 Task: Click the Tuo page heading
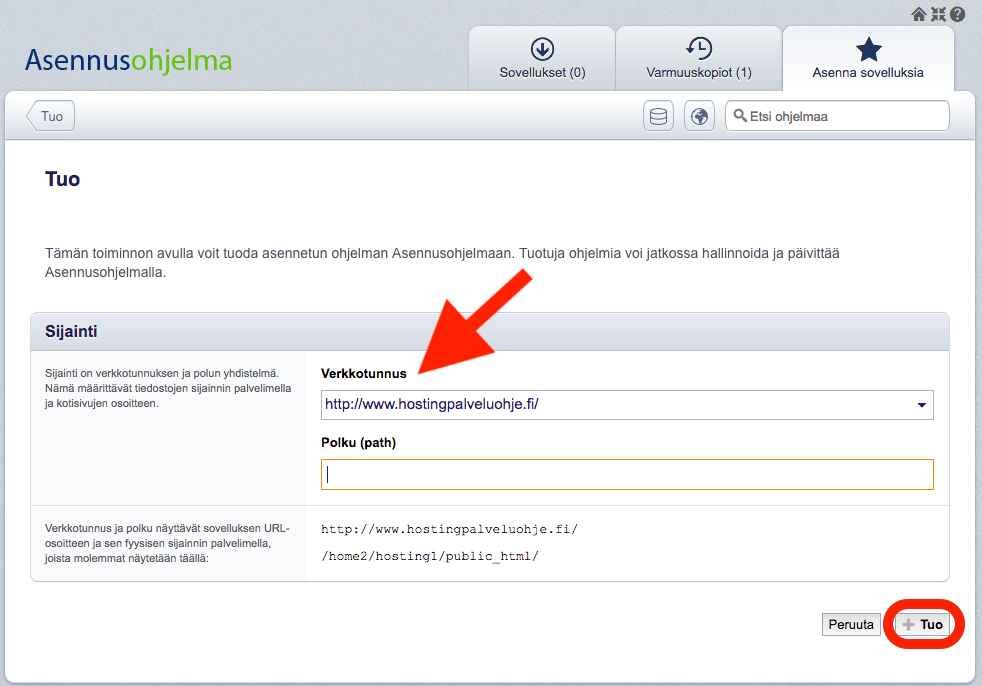tap(63, 179)
